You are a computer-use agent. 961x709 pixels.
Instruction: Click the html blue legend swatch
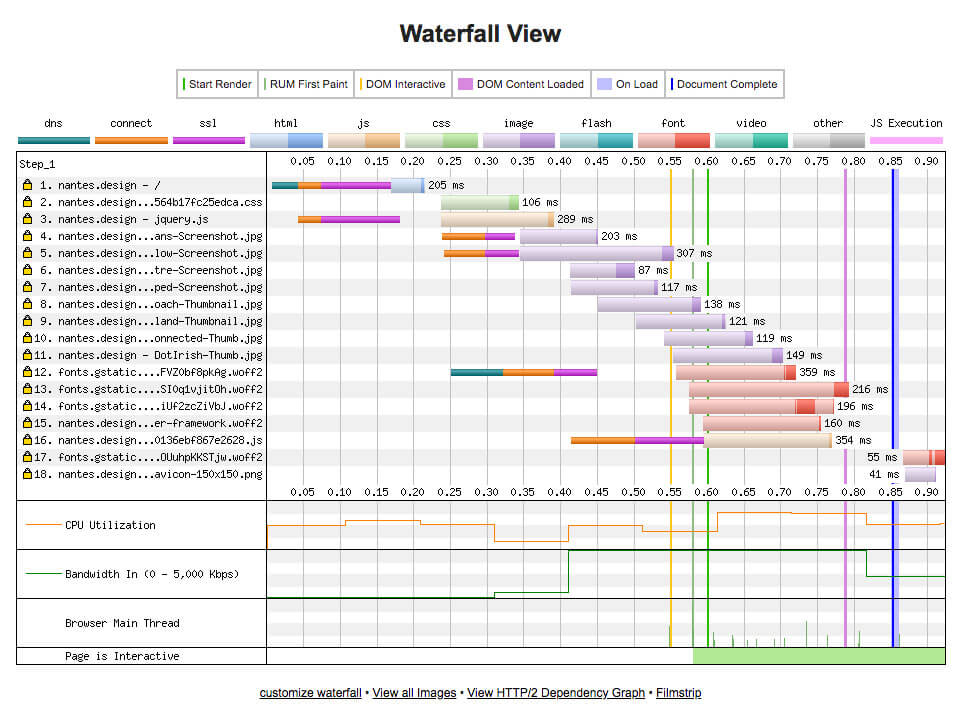286,140
